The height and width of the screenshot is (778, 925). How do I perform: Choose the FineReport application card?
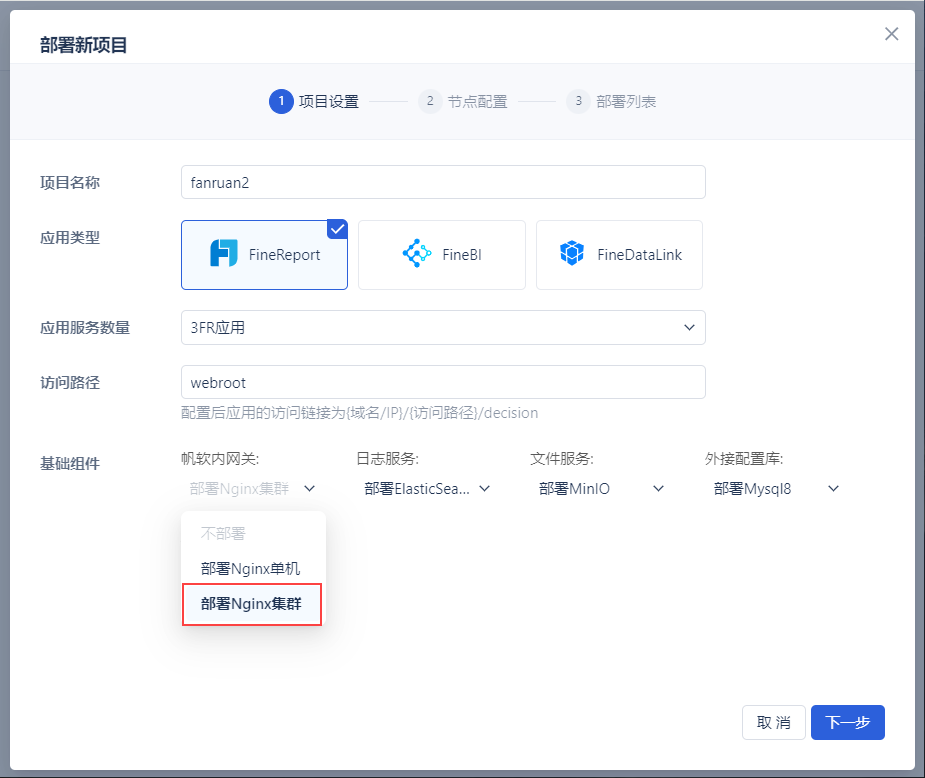[264, 255]
